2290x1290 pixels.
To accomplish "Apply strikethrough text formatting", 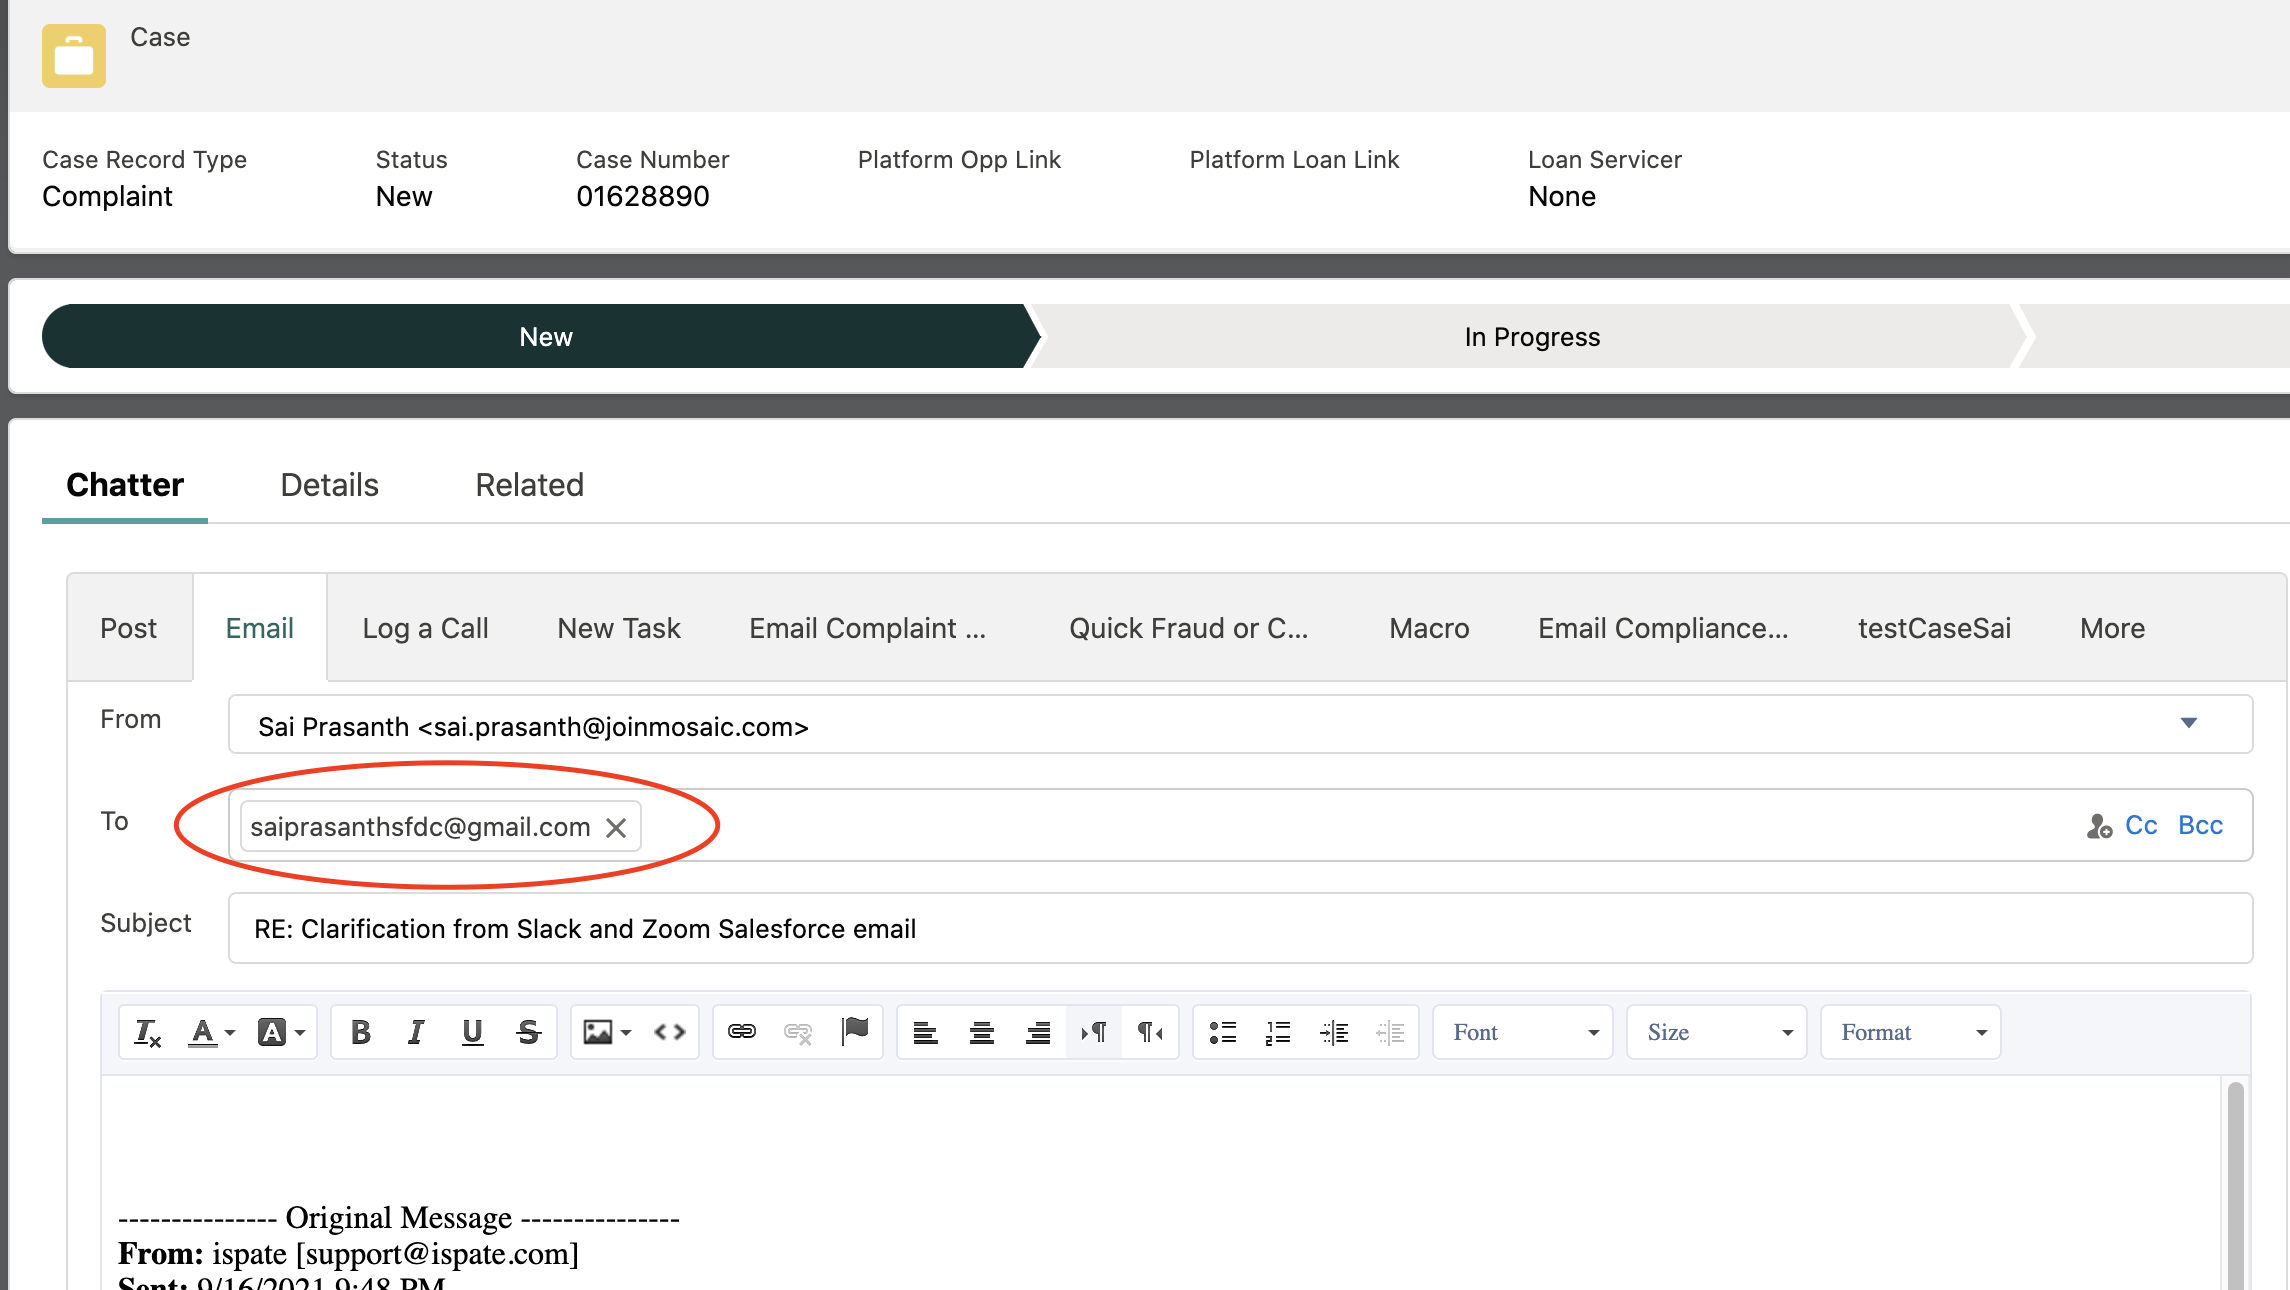I will click(x=528, y=1032).
